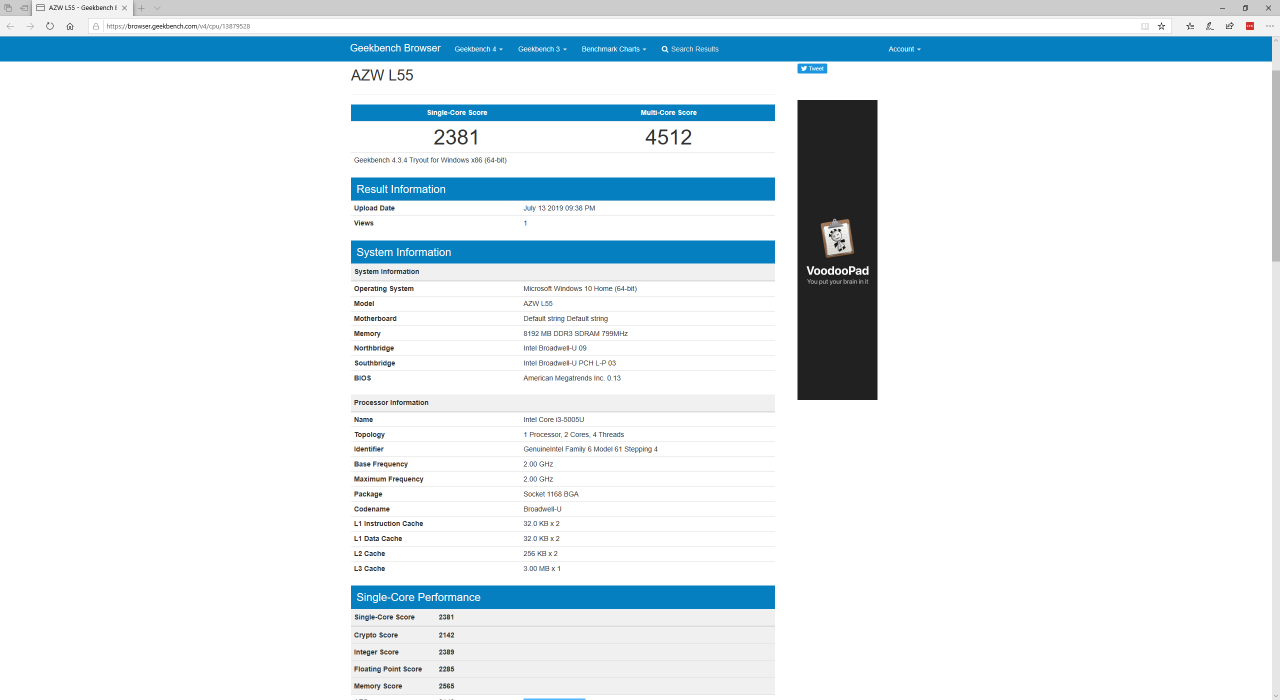This screenshot has width=1280, height=700.
Task: Tweet this benchmark result
Action: click(x=812, y=69)
